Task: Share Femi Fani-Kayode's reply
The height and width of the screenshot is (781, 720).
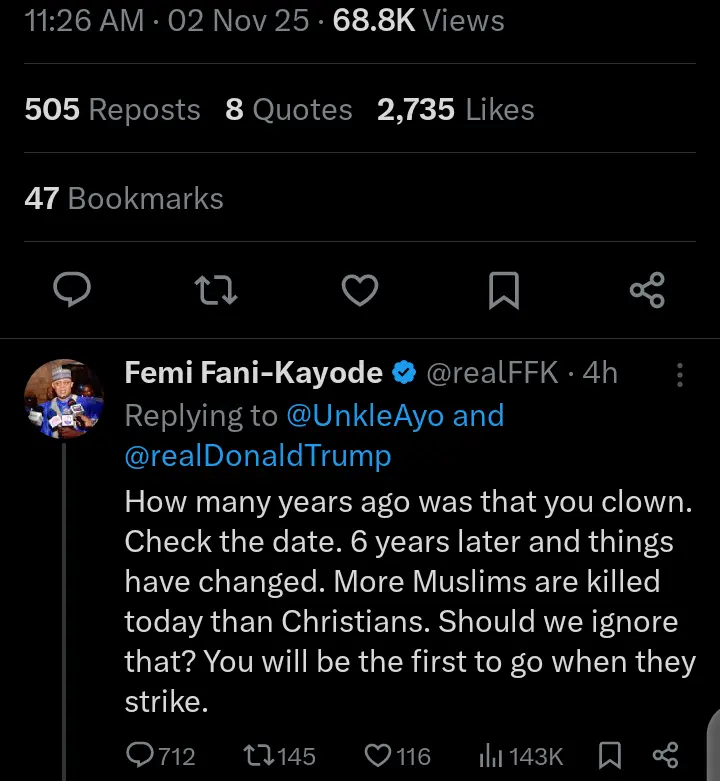Action: pyautogui.click(x=665, y=756)
